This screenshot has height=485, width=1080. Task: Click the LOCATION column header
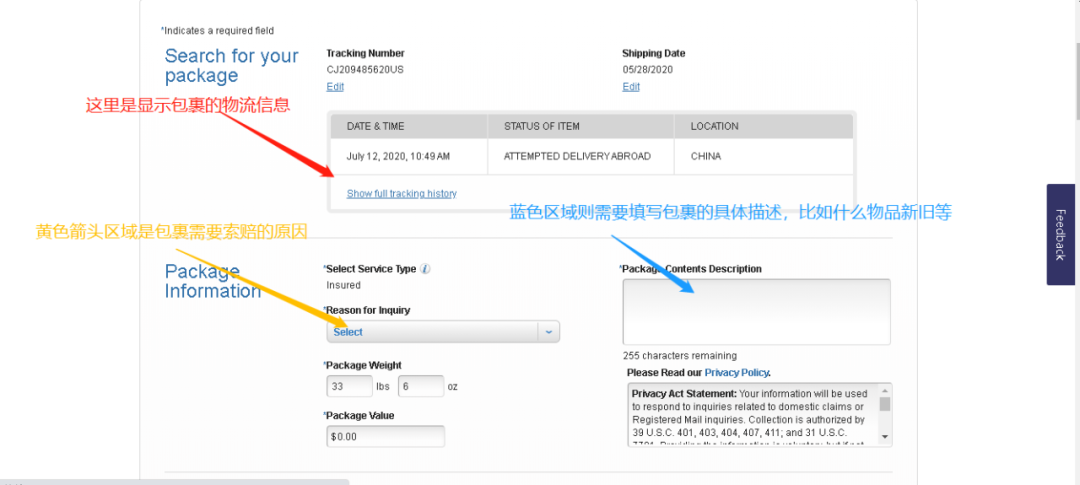coord(764,127)
